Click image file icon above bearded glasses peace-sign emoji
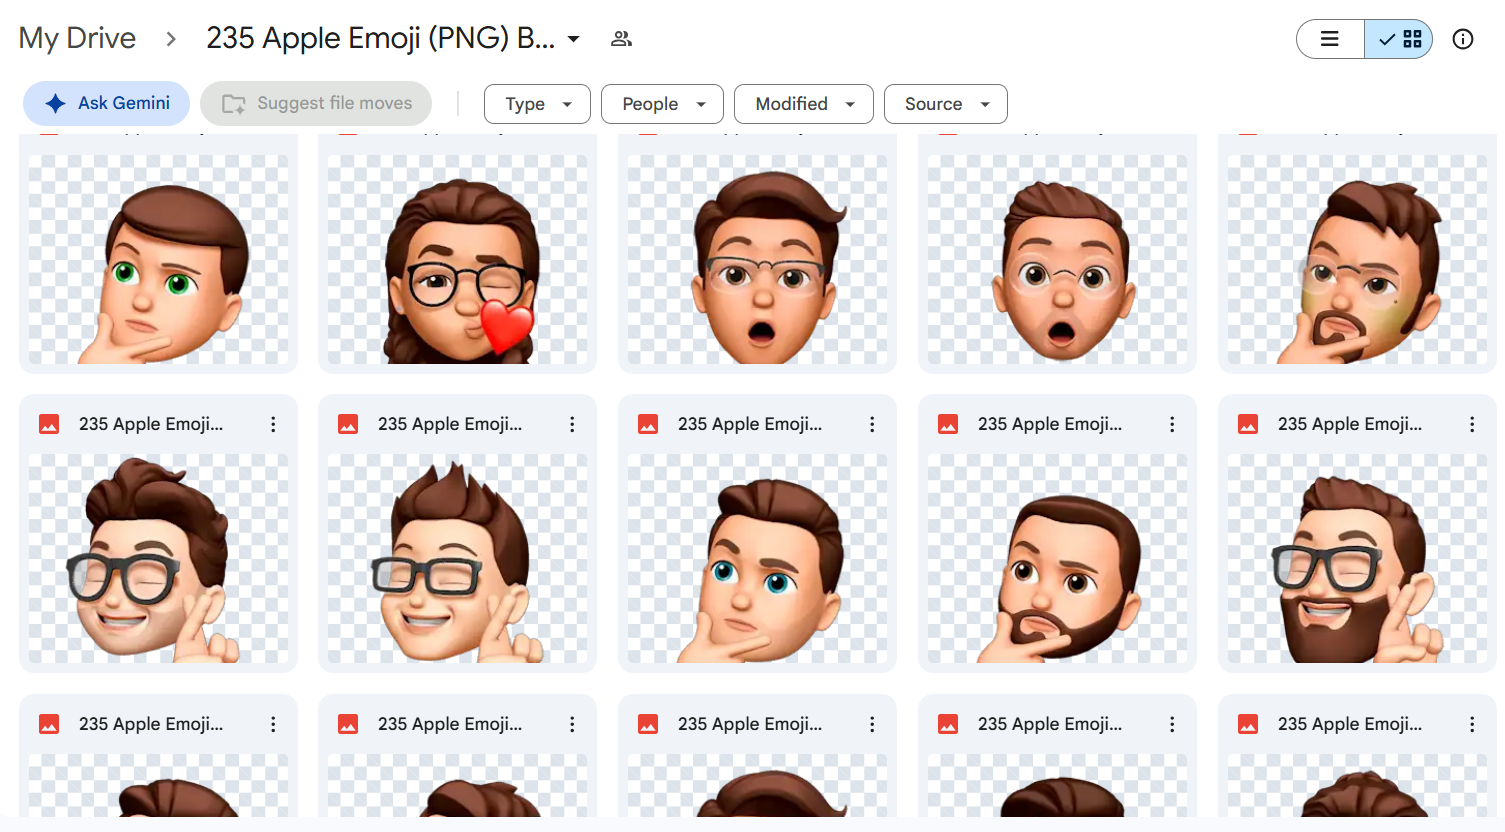This screenshot has width=1505, height=832. coord(1248,424)
